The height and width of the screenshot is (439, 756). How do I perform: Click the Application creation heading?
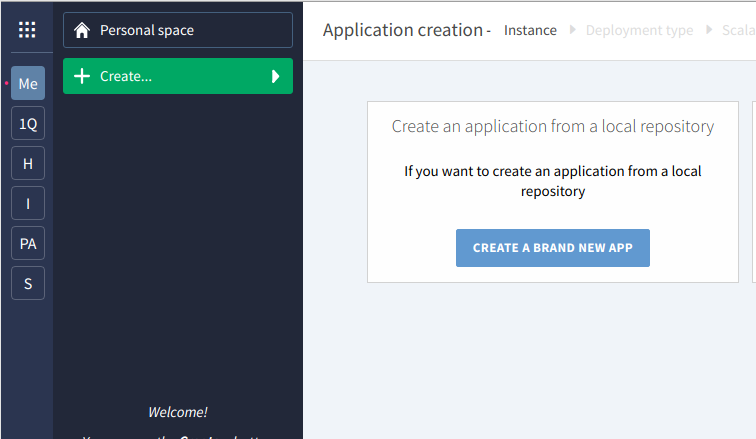pyautogui.click(x=403, y=30)
